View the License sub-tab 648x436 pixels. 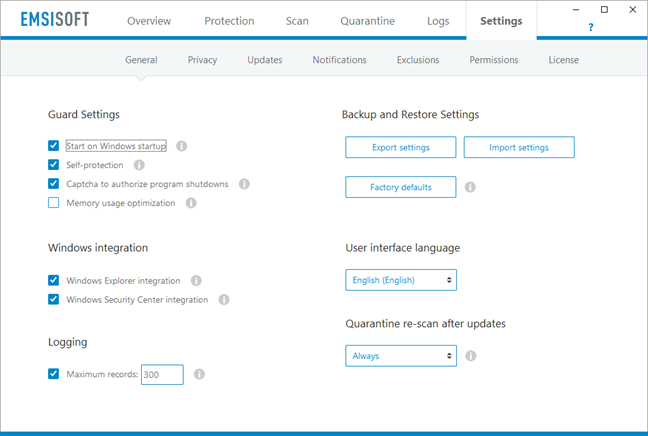point(564,60)
